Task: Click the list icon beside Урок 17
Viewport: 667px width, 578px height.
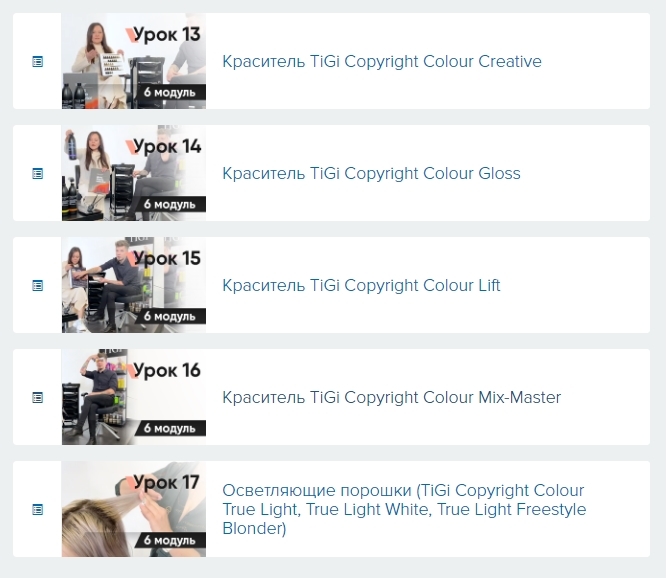Action: tap(38, 510)
